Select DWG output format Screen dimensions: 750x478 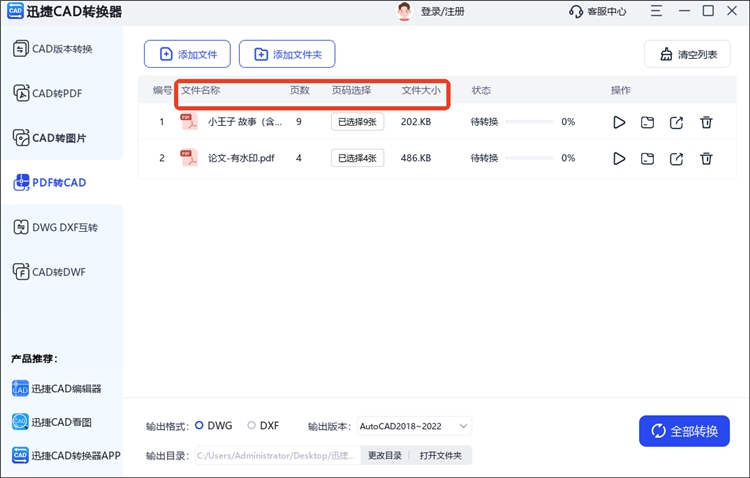click(x=214, y=425)
